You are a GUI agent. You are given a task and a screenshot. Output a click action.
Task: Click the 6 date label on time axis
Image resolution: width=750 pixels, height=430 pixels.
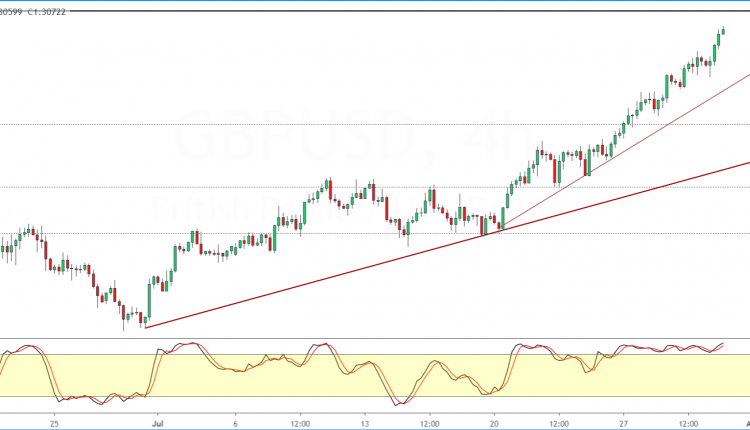click(235, 424)
